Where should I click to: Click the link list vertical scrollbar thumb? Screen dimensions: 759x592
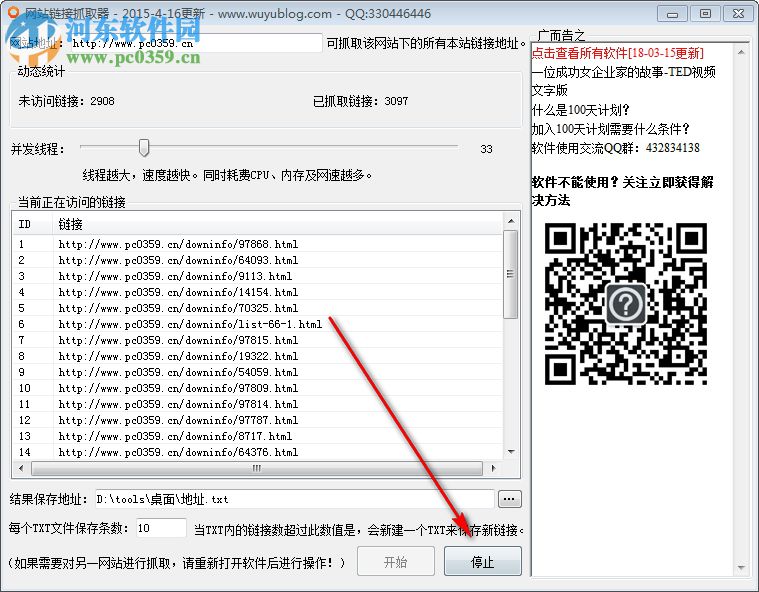511,274
